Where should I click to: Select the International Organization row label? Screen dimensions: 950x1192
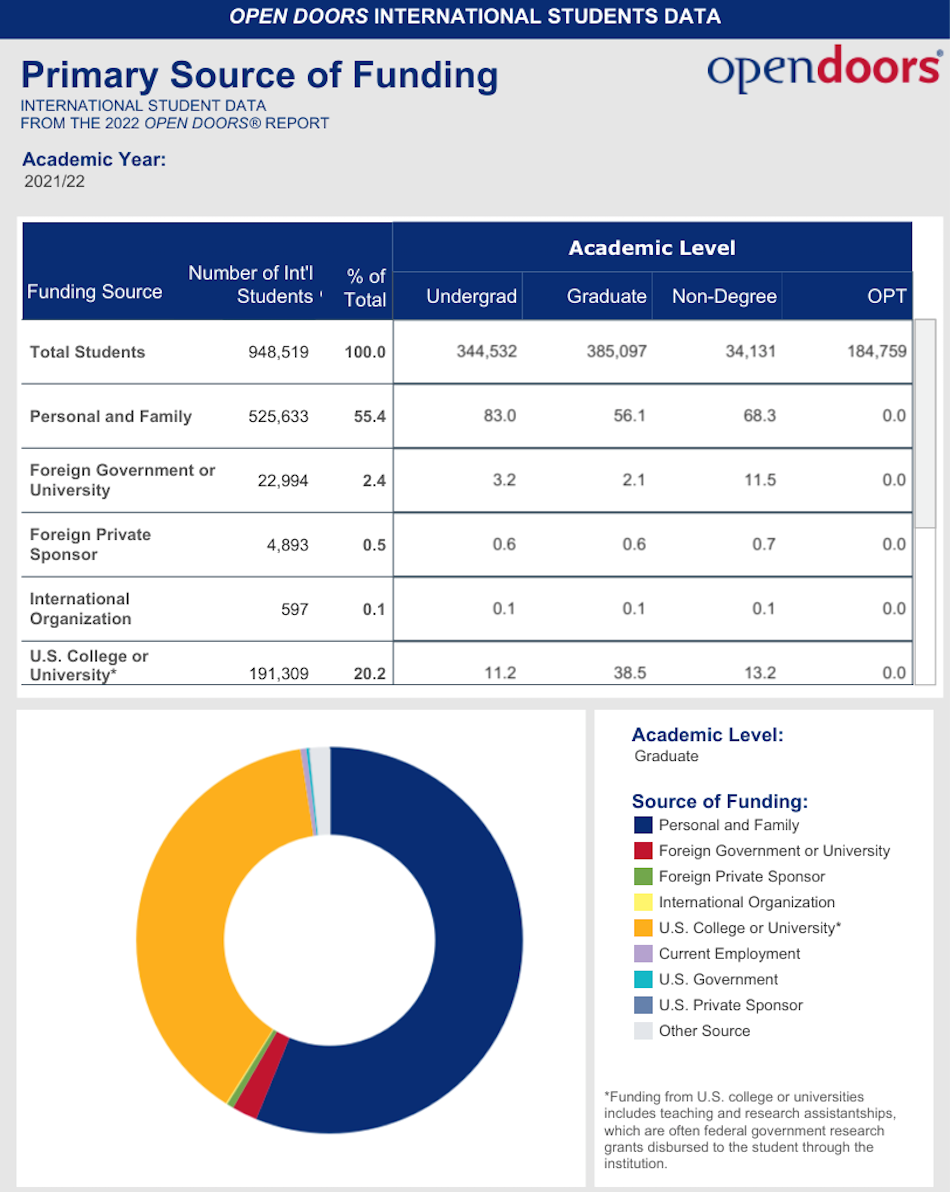coord(81,609)
